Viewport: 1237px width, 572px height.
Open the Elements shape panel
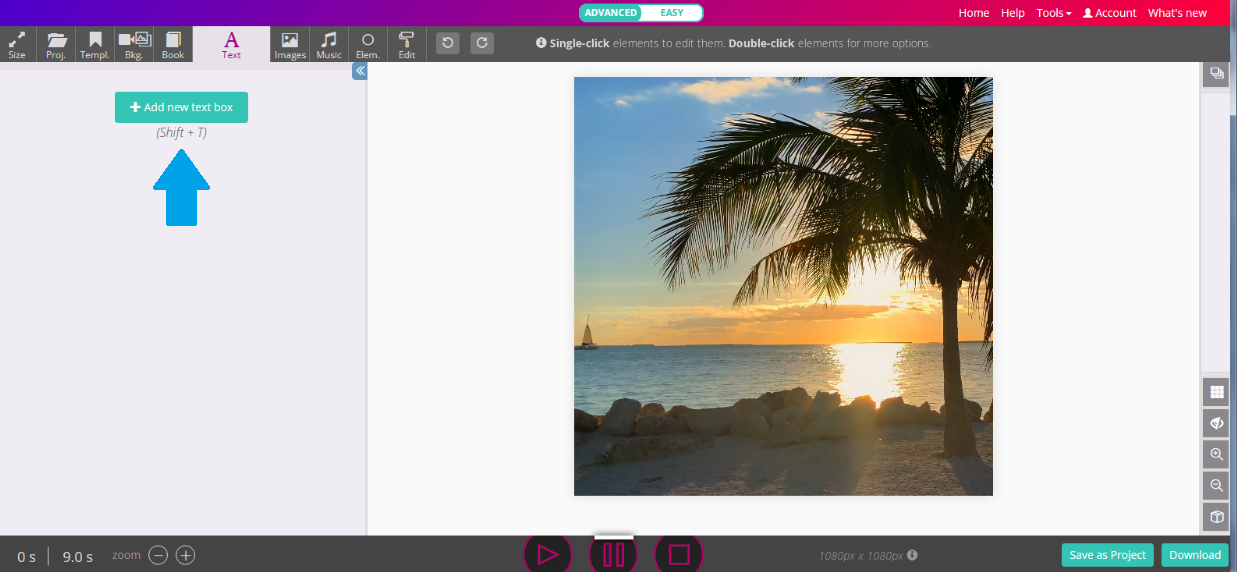click(x=368, y=45)
